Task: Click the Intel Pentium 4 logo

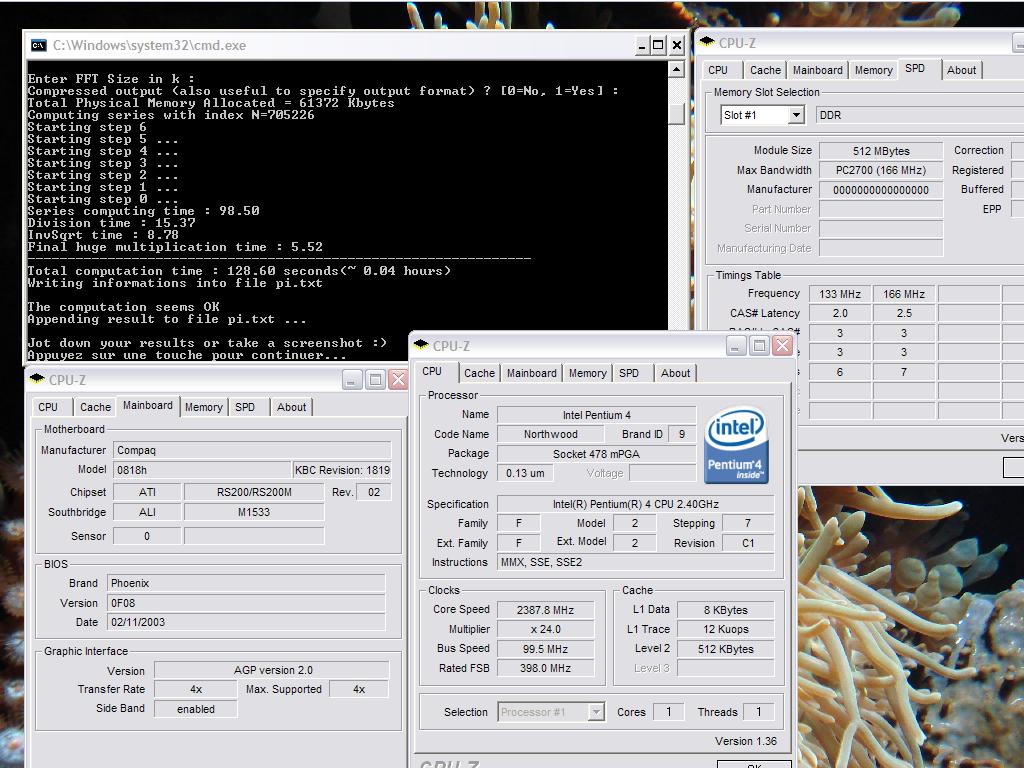Action: click(x=737, y=445)
